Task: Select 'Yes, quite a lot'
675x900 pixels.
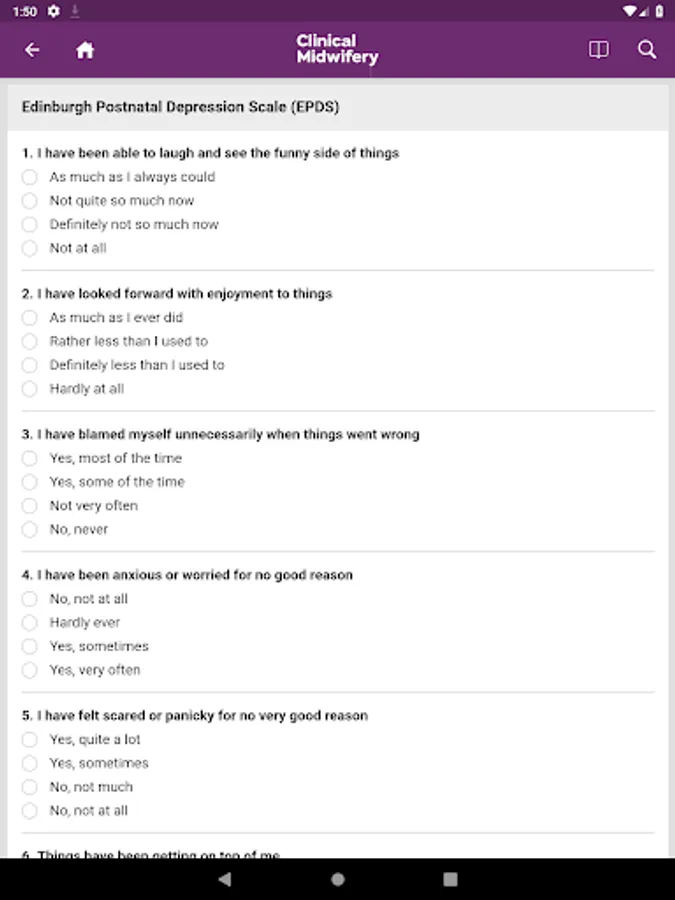Action: (x=30, y=740)
